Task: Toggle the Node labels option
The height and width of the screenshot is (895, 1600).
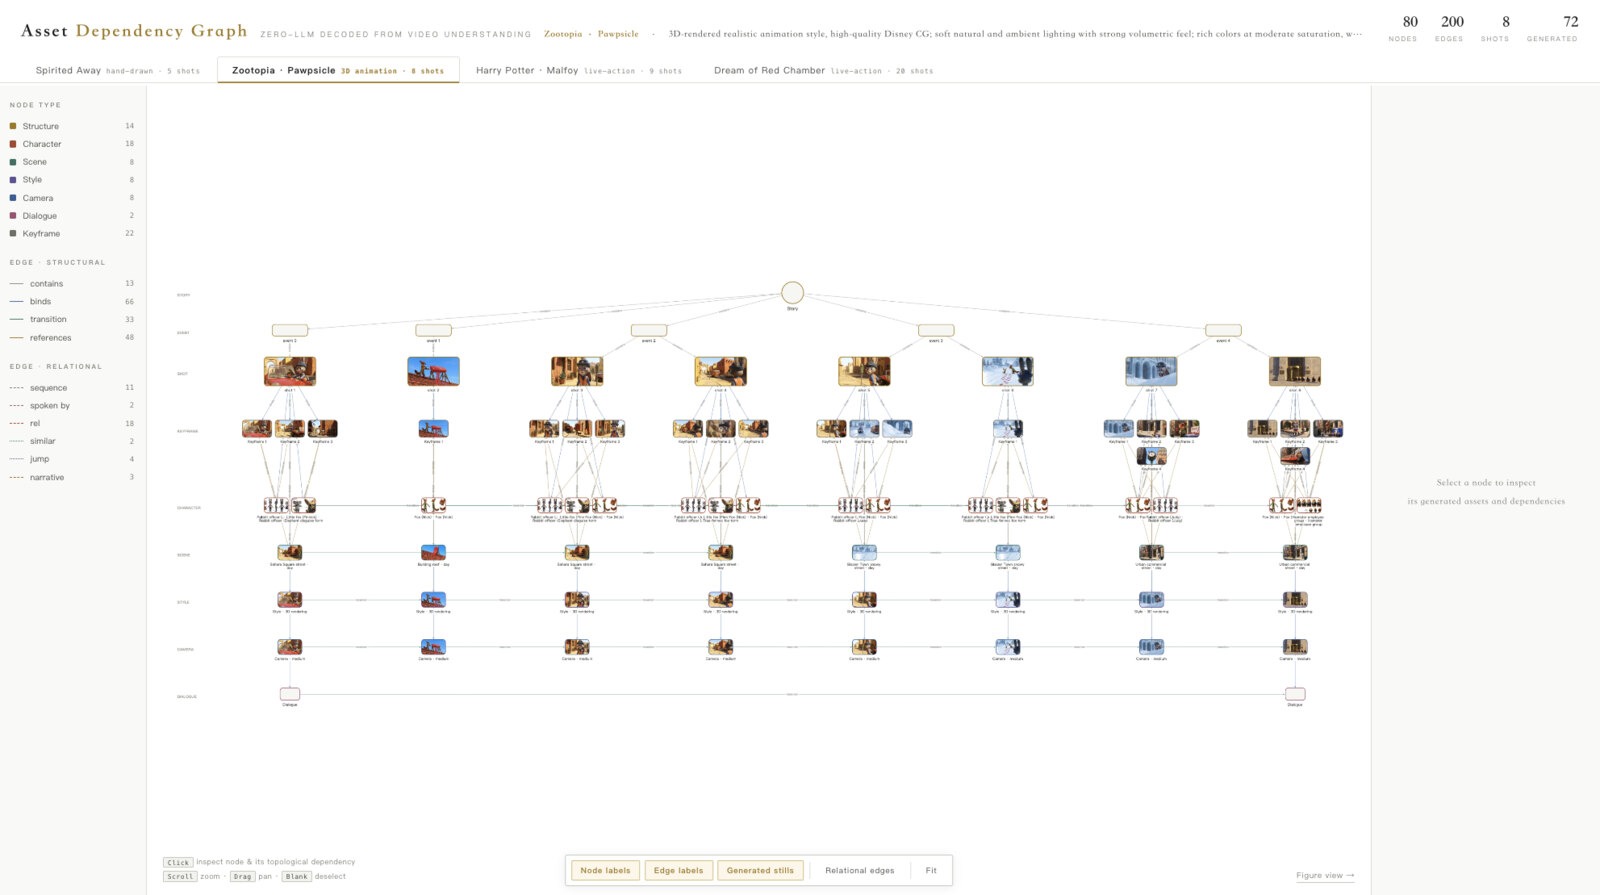Action: click(605, 870)
